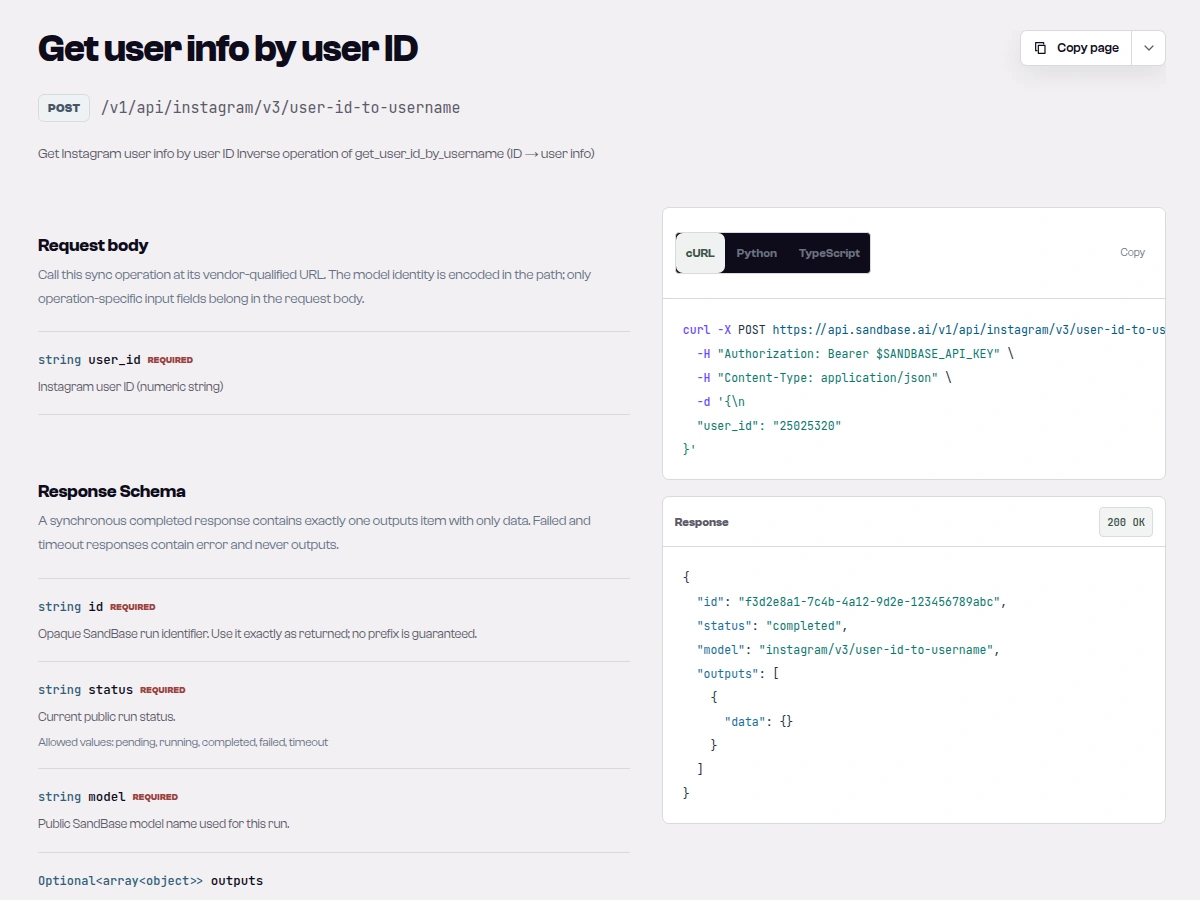Click the Allowed values pending, running line
The width and height of the screenshot is (1200, 900).
[x=183, y=742]
